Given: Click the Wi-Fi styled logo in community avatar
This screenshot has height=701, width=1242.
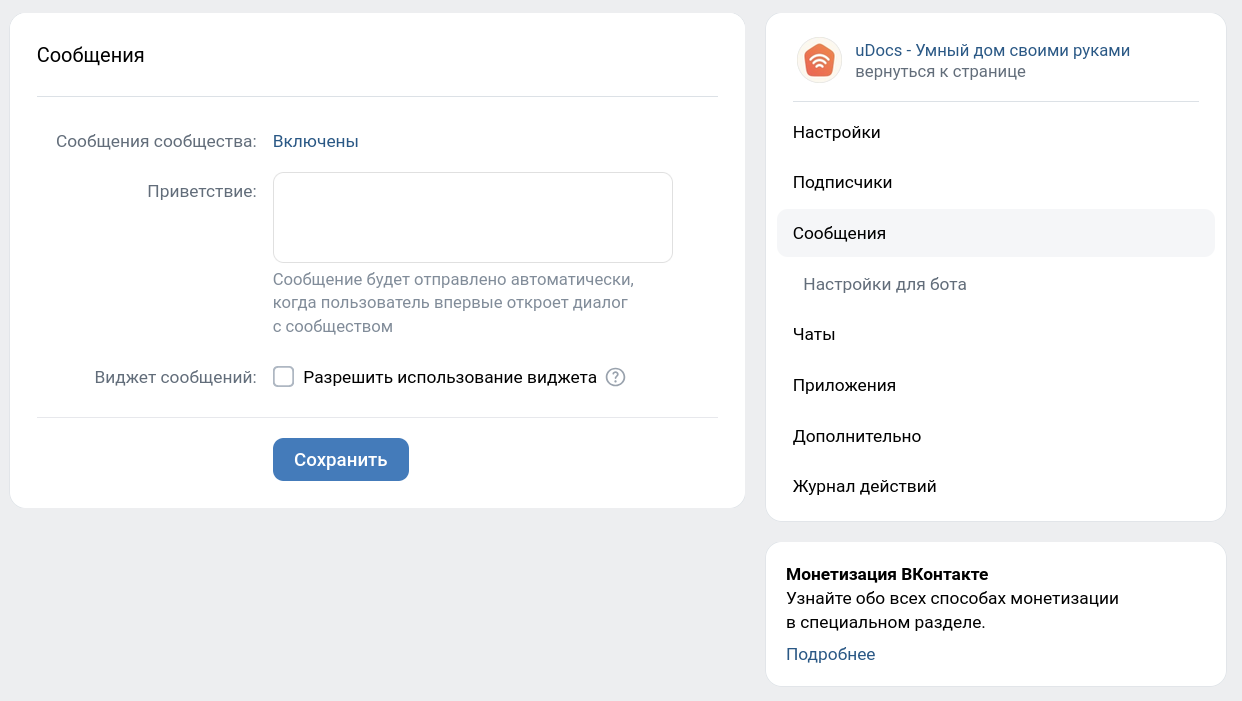Looking at the screenshot, I should (x=819, y=60).
